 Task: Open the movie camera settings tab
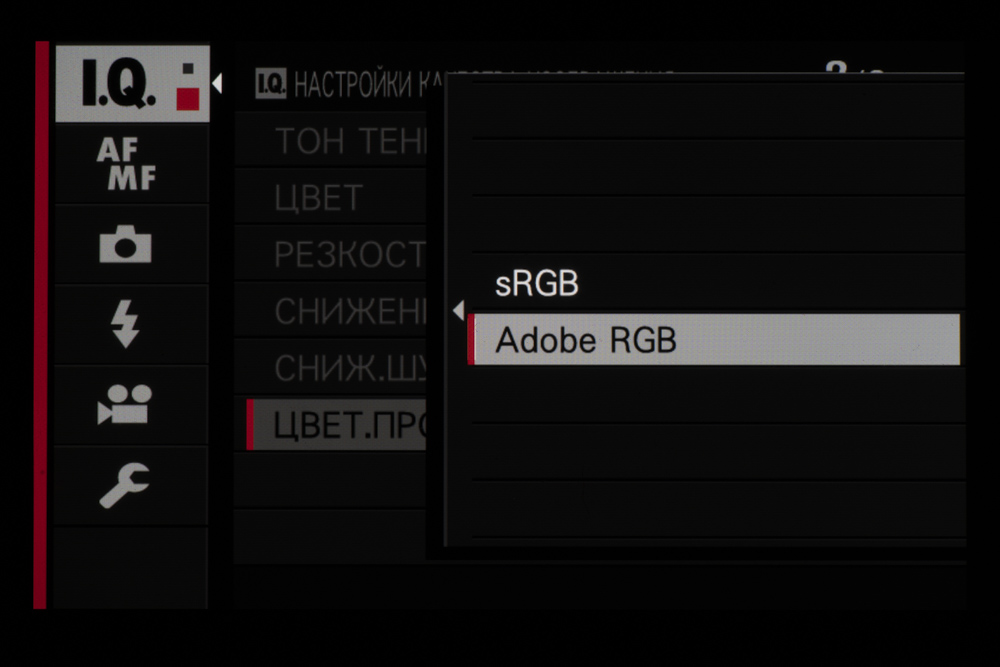point(126,405)
